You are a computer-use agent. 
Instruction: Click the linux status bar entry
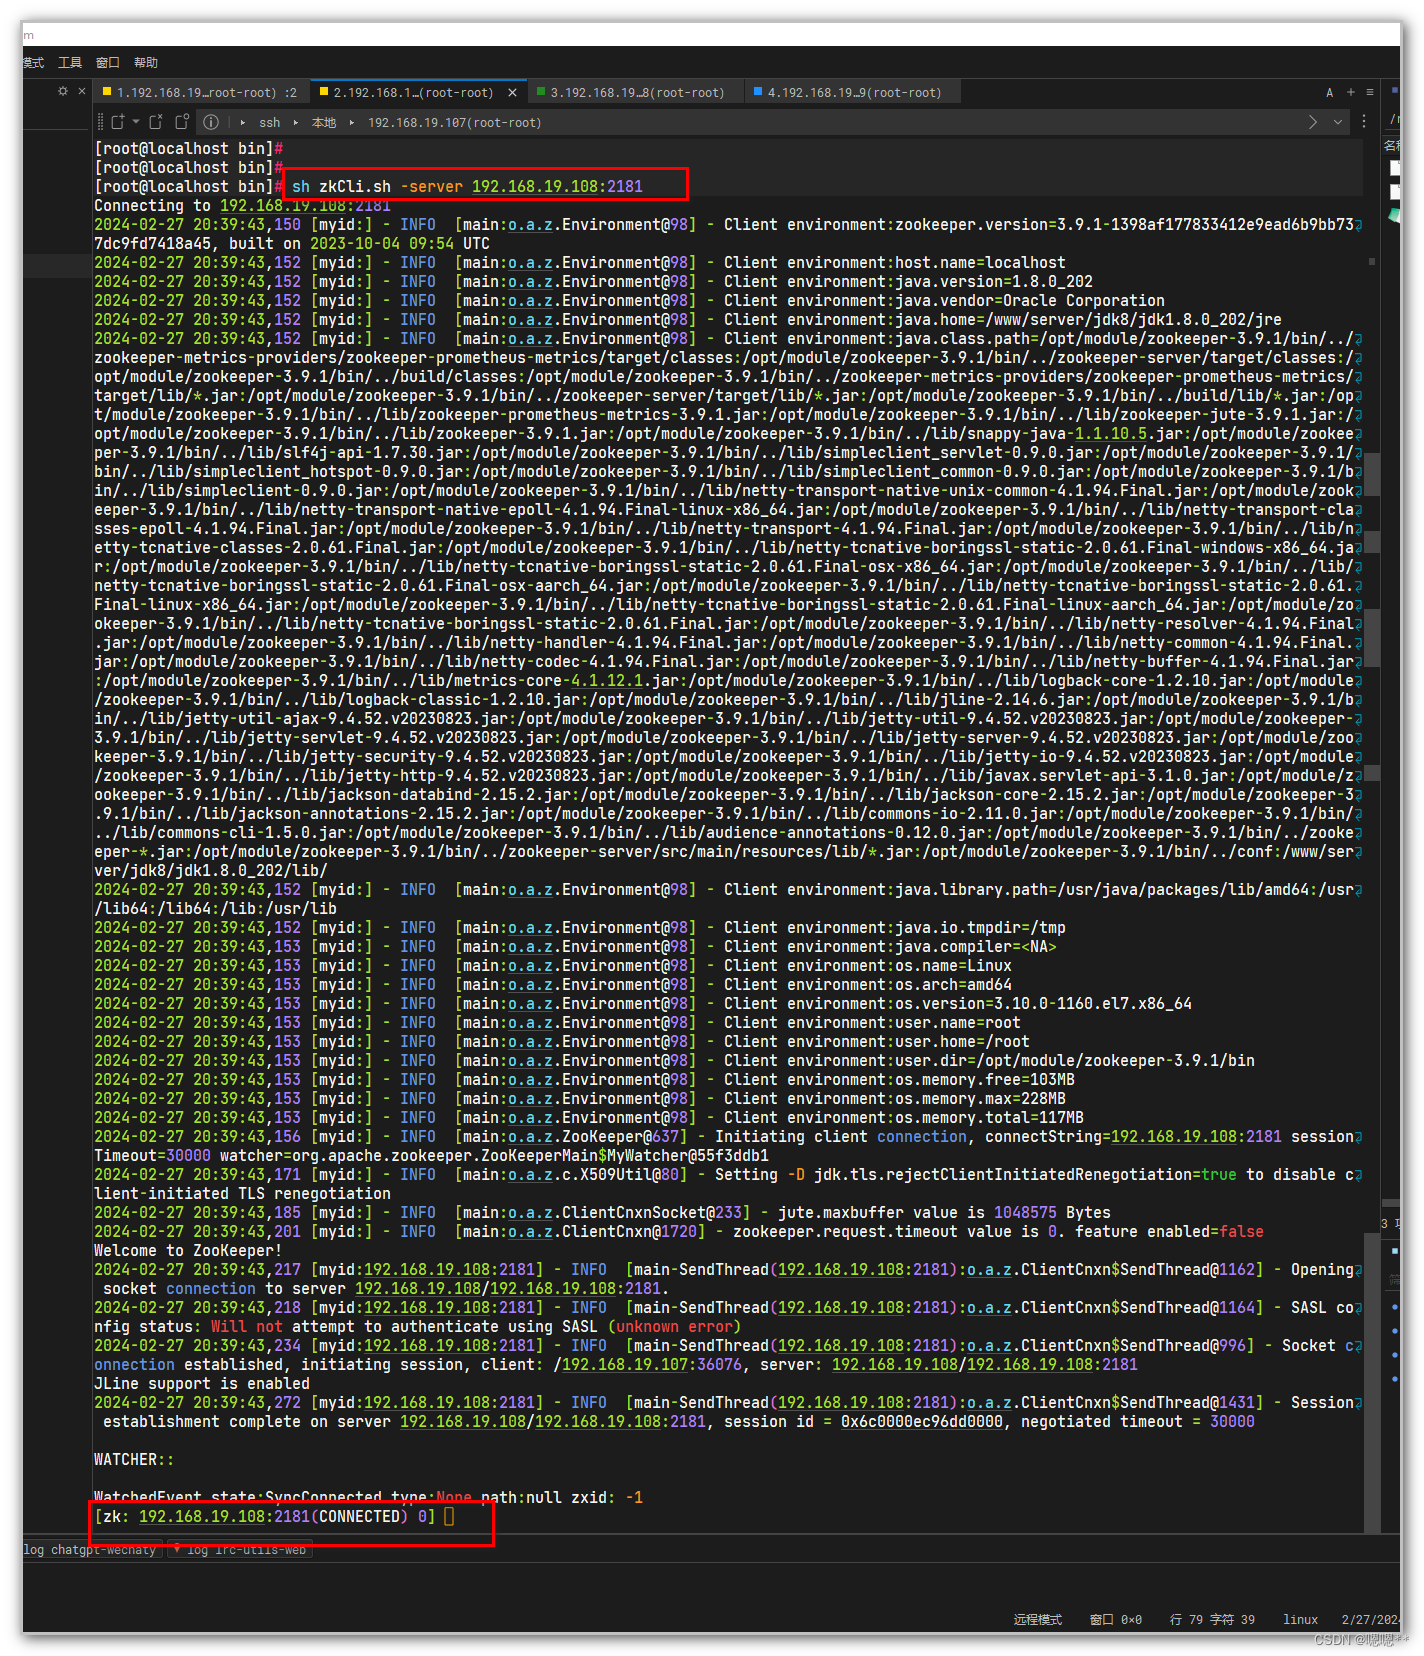coord(1301,1619)
